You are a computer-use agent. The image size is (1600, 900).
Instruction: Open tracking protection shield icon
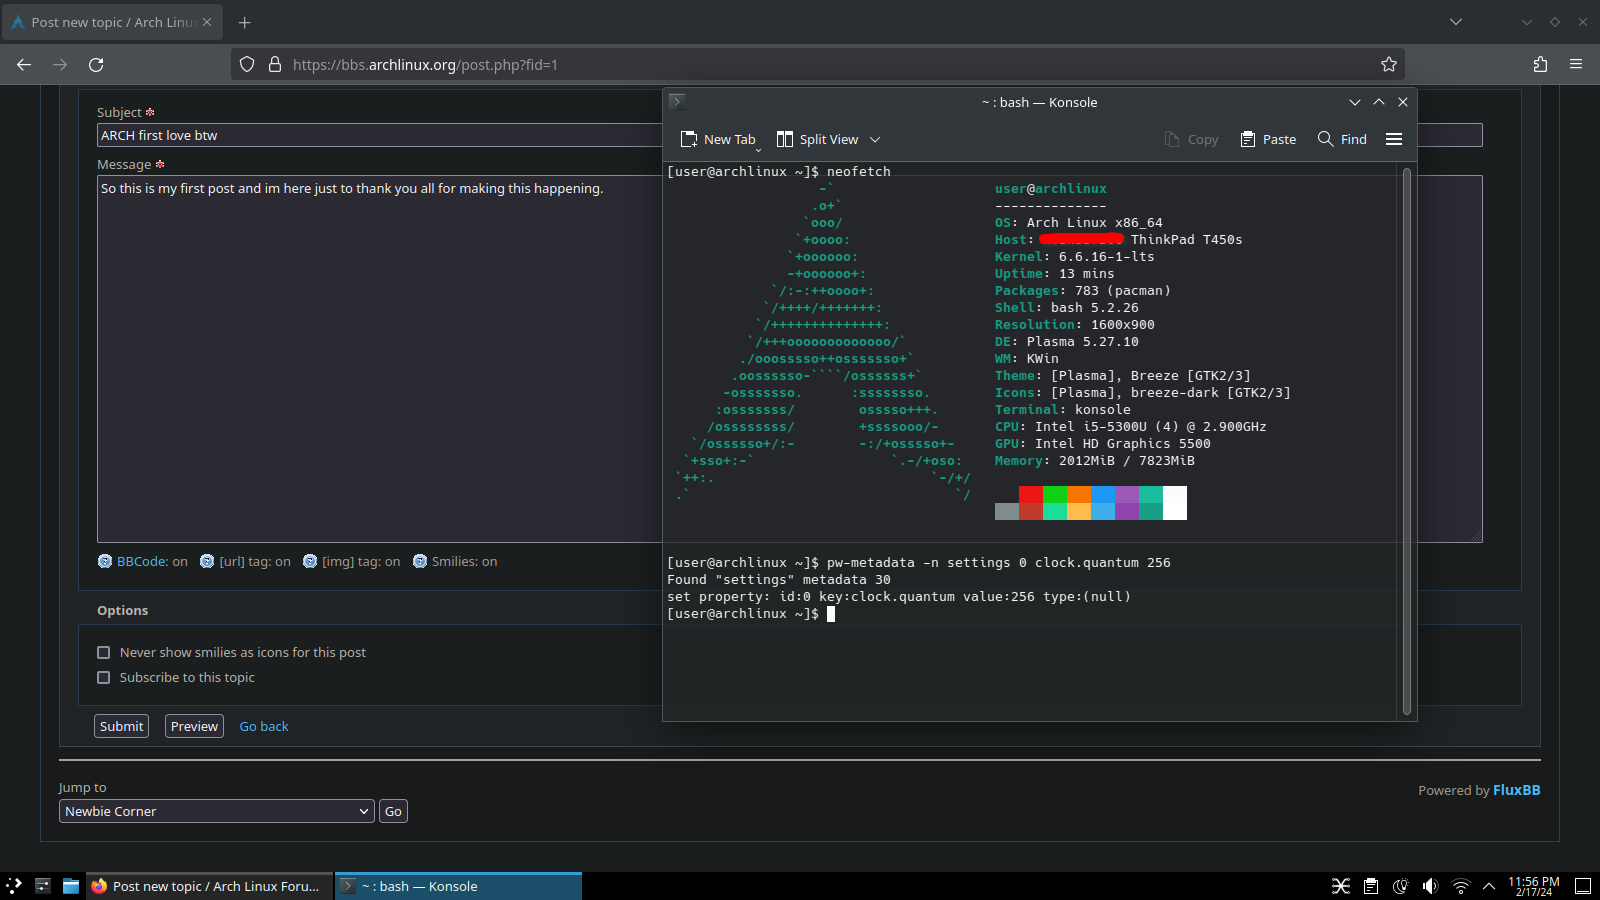click(x=247, y=65)
